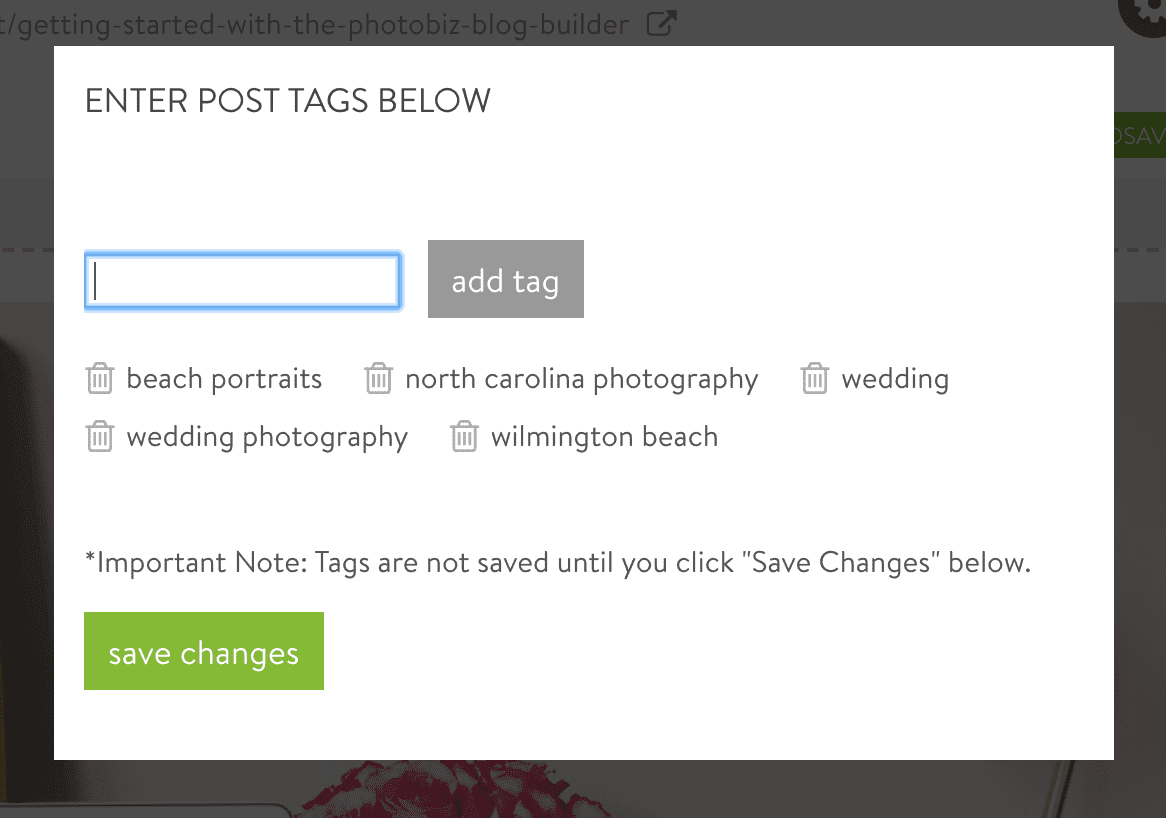This screenshot has height=818, width=1166.
Task: Click the green "save changes" button
Action: click(203, 651)
